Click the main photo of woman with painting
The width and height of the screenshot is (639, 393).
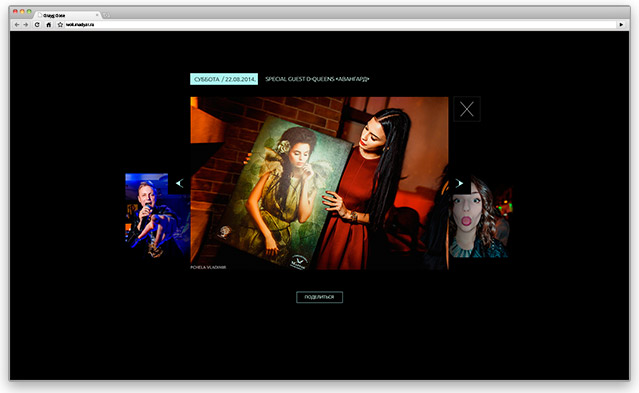pos(320,183)
